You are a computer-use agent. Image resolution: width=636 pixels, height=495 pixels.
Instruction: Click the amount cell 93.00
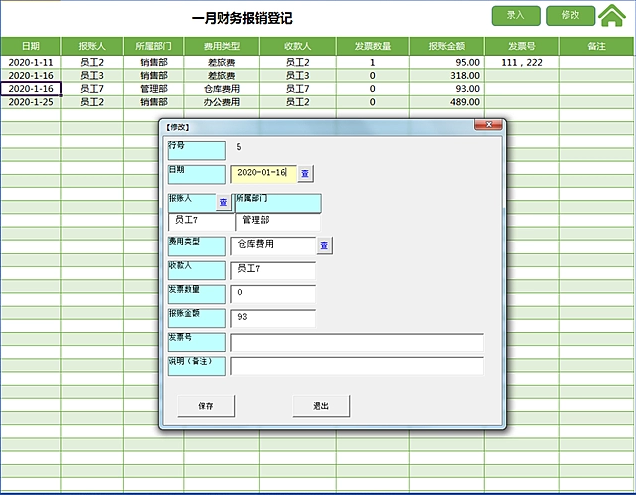[x=447, y=88]
